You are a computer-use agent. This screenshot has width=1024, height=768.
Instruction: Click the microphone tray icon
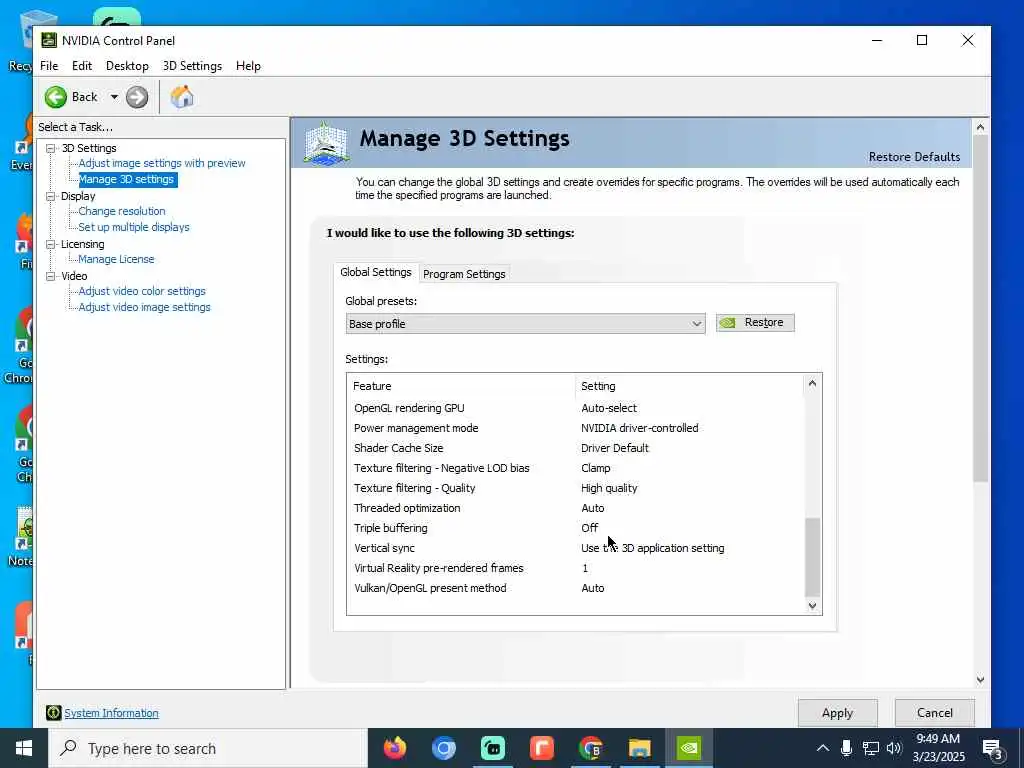point(846,748)
